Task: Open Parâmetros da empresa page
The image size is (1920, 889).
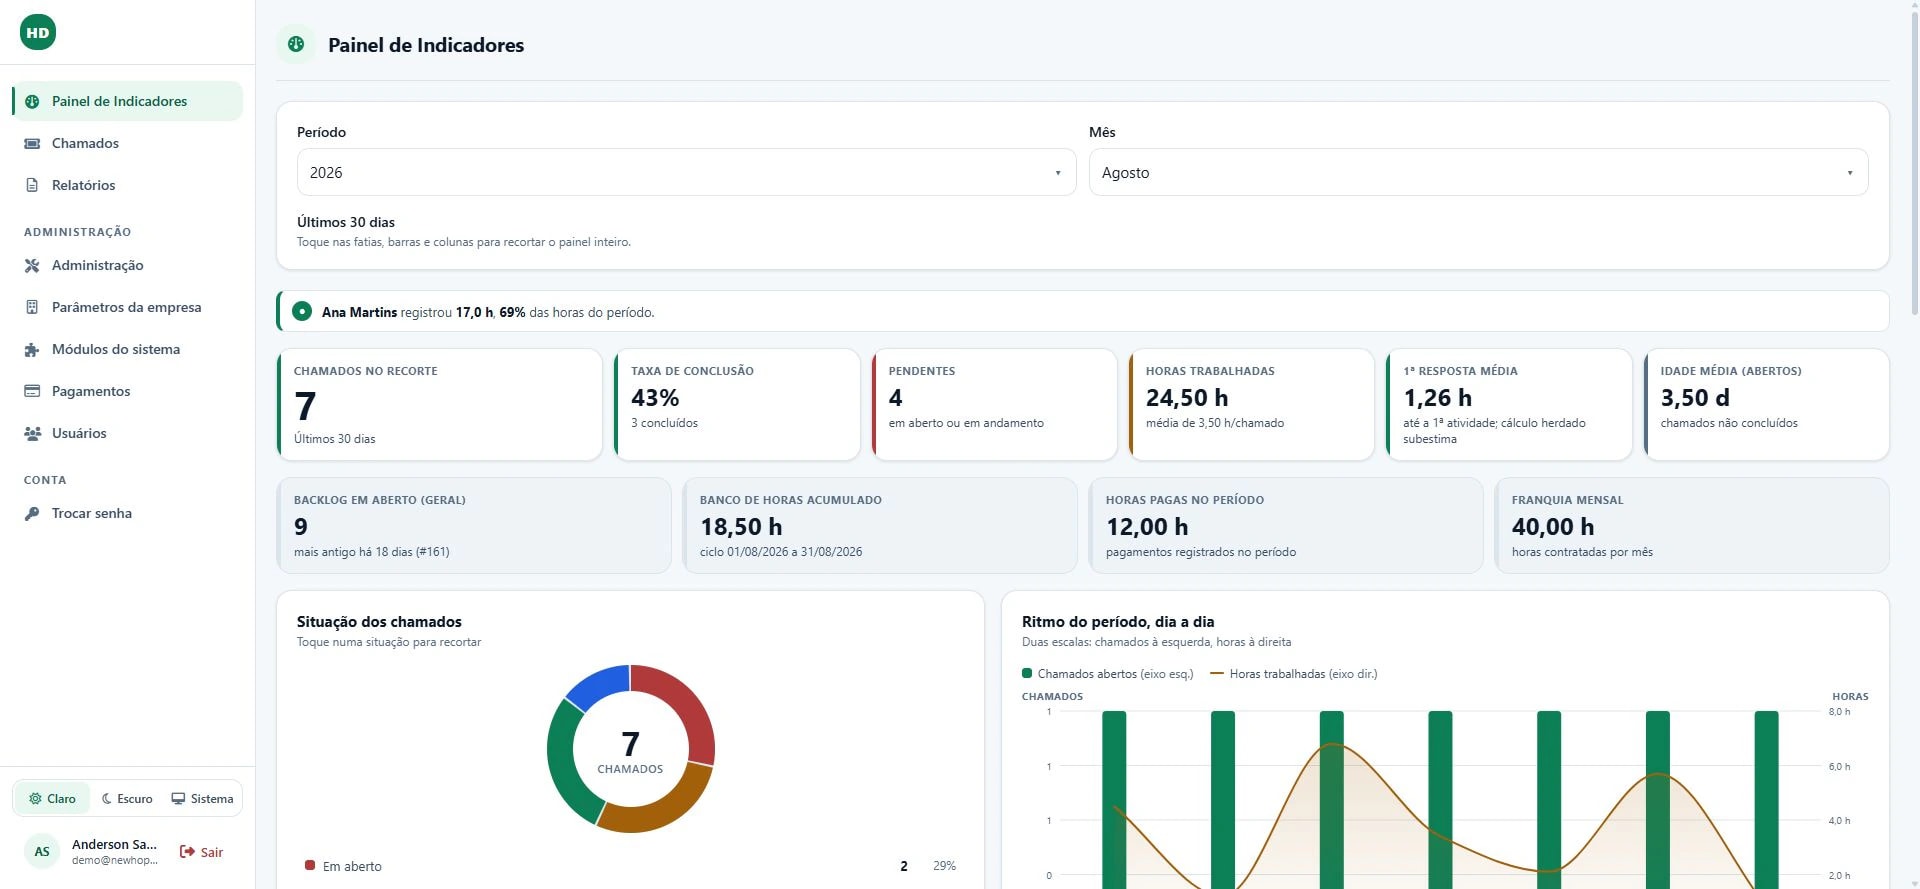Action: coord(127,307)
